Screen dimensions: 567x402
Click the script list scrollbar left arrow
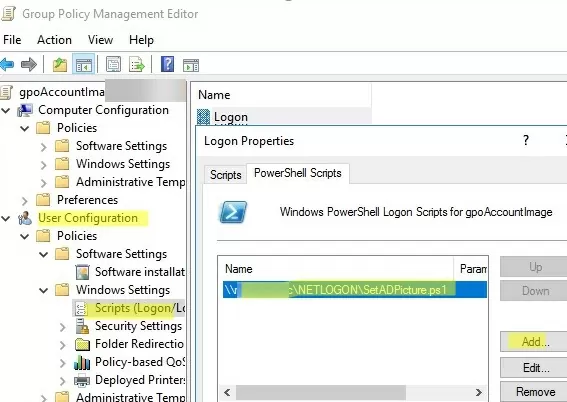tap(227, 392)
